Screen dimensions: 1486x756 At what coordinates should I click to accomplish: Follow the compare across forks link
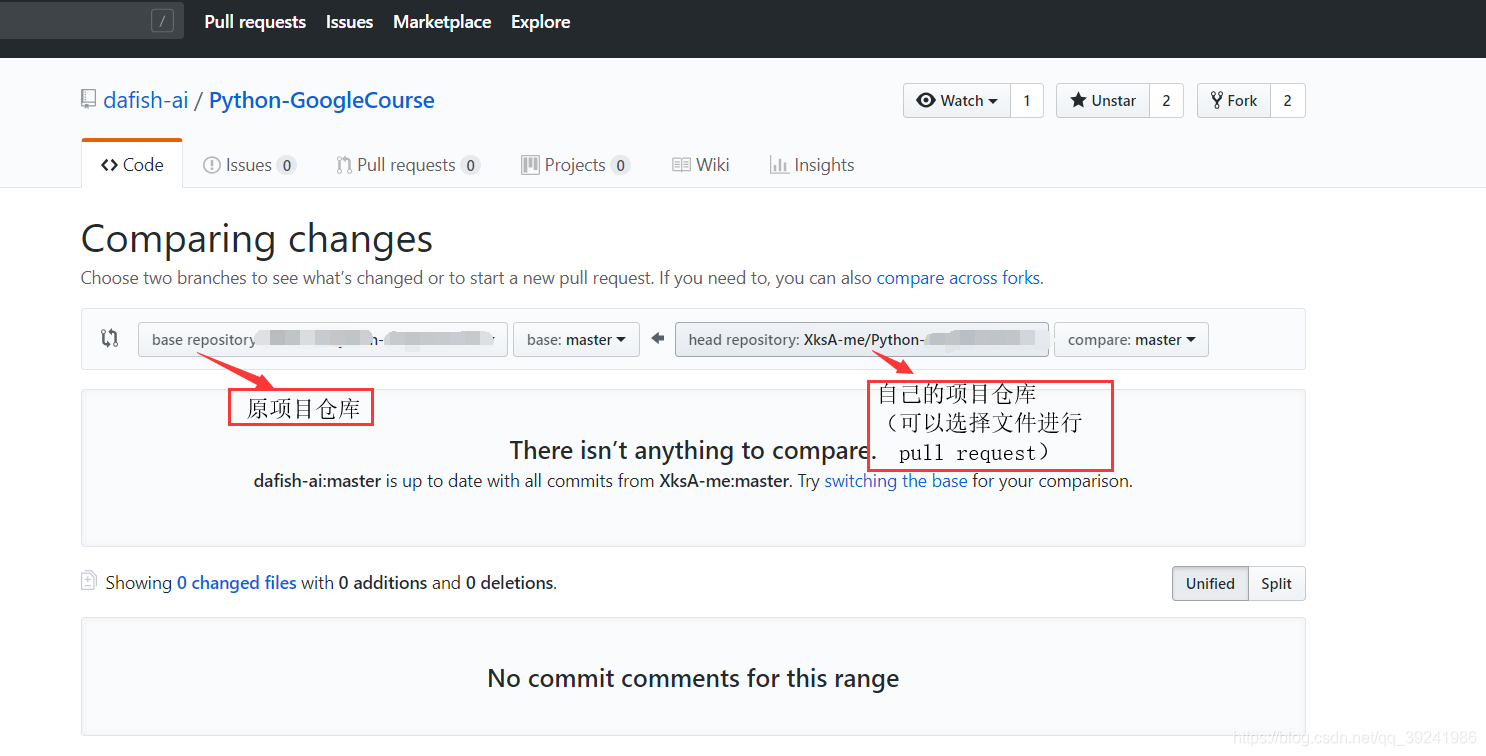coord(958,278)
